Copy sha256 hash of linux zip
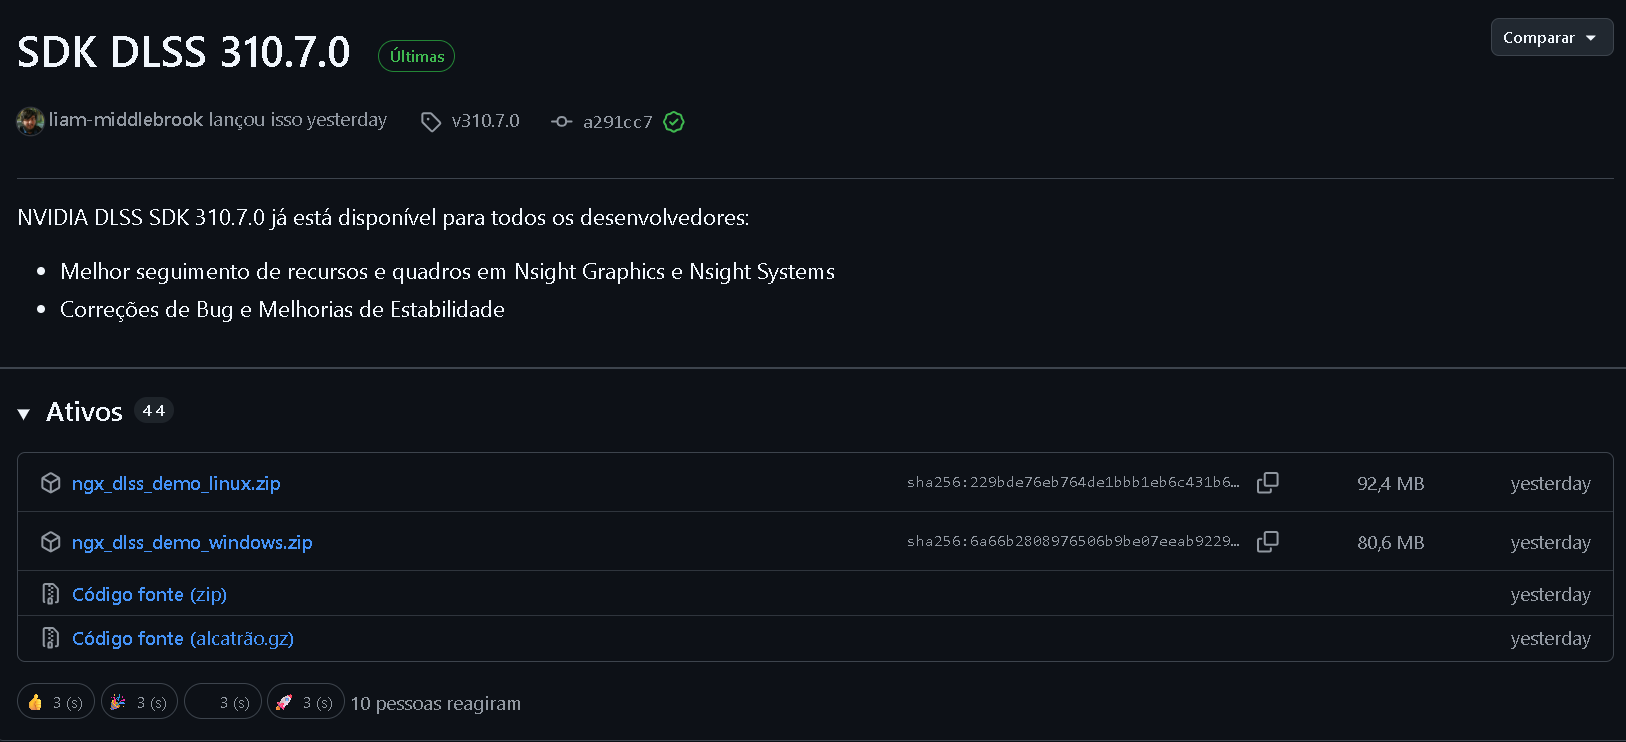Viewport: 1626px width, 742px height. pyautogui.click(x=1268, y=482)
